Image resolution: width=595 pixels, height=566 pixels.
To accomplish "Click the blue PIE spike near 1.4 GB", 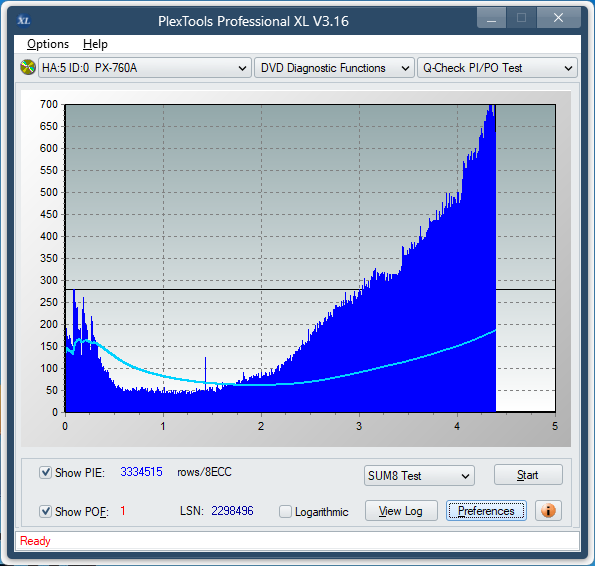I will [x=206, y=370].
